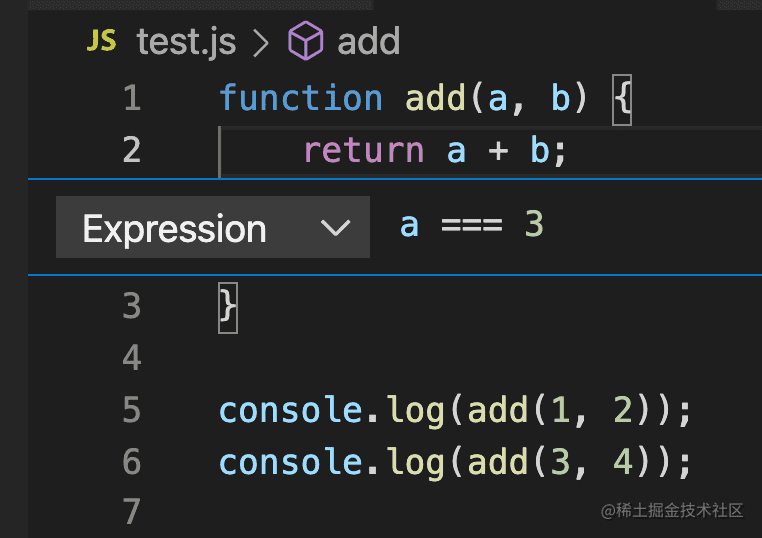
Task: Click empty line 4 in the editor
Action: pyautogui.click(x=400, y=358)
